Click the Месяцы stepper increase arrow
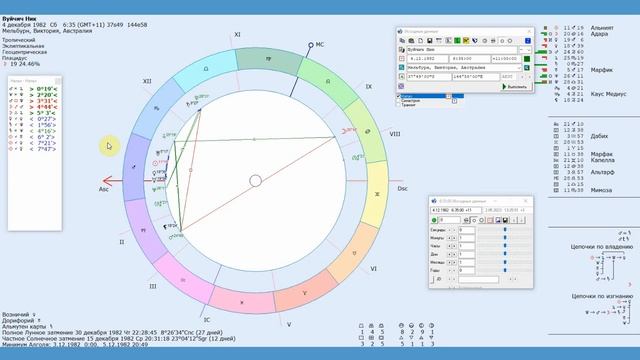The image size is (640, 360). [x=454, y=262]
